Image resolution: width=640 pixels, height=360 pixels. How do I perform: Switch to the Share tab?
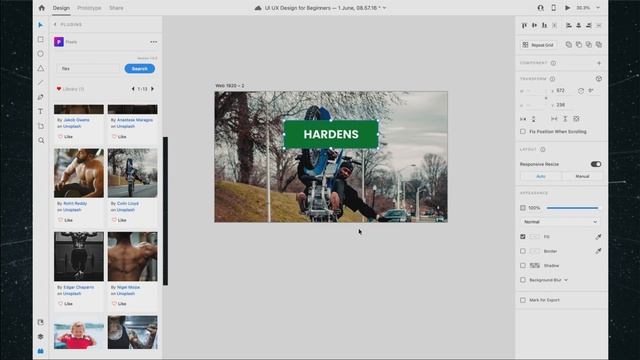click(x=116, y=8)
